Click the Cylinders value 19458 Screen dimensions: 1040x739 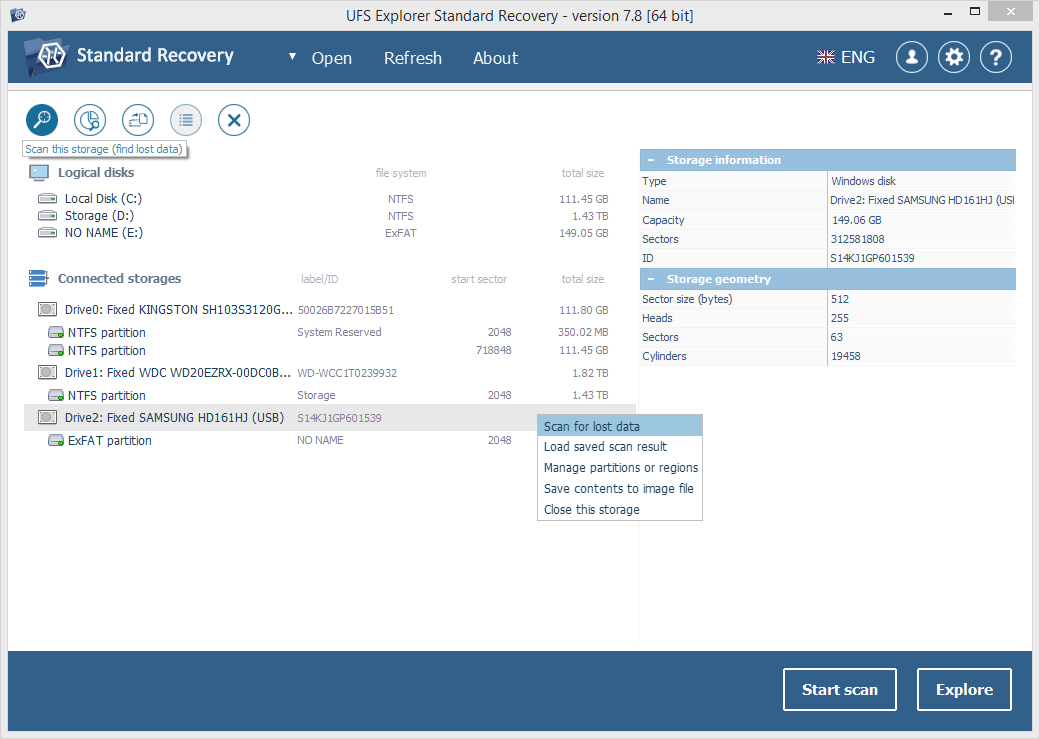pos(846,356)
